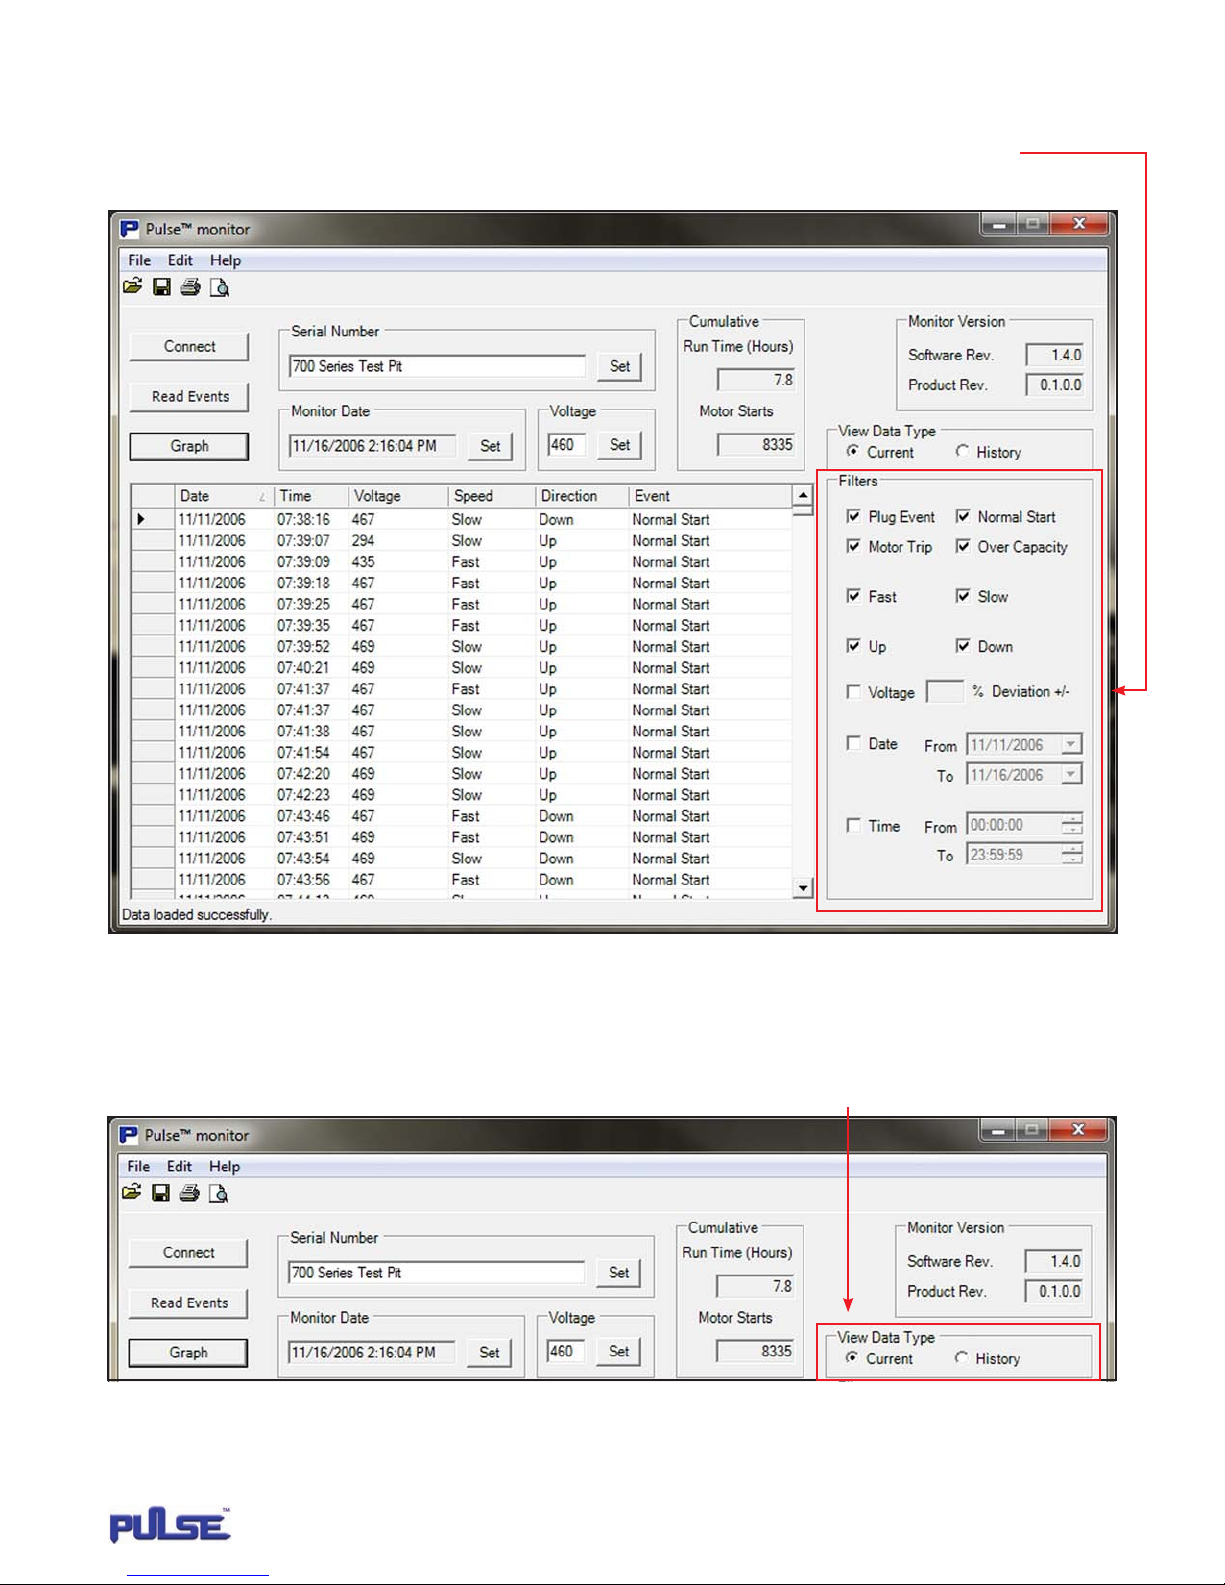The height and width of the screenshot is (1585, 1225).
Task: Click the Motor Starts value 8335 in the top window
Action: tap(757, 445)
